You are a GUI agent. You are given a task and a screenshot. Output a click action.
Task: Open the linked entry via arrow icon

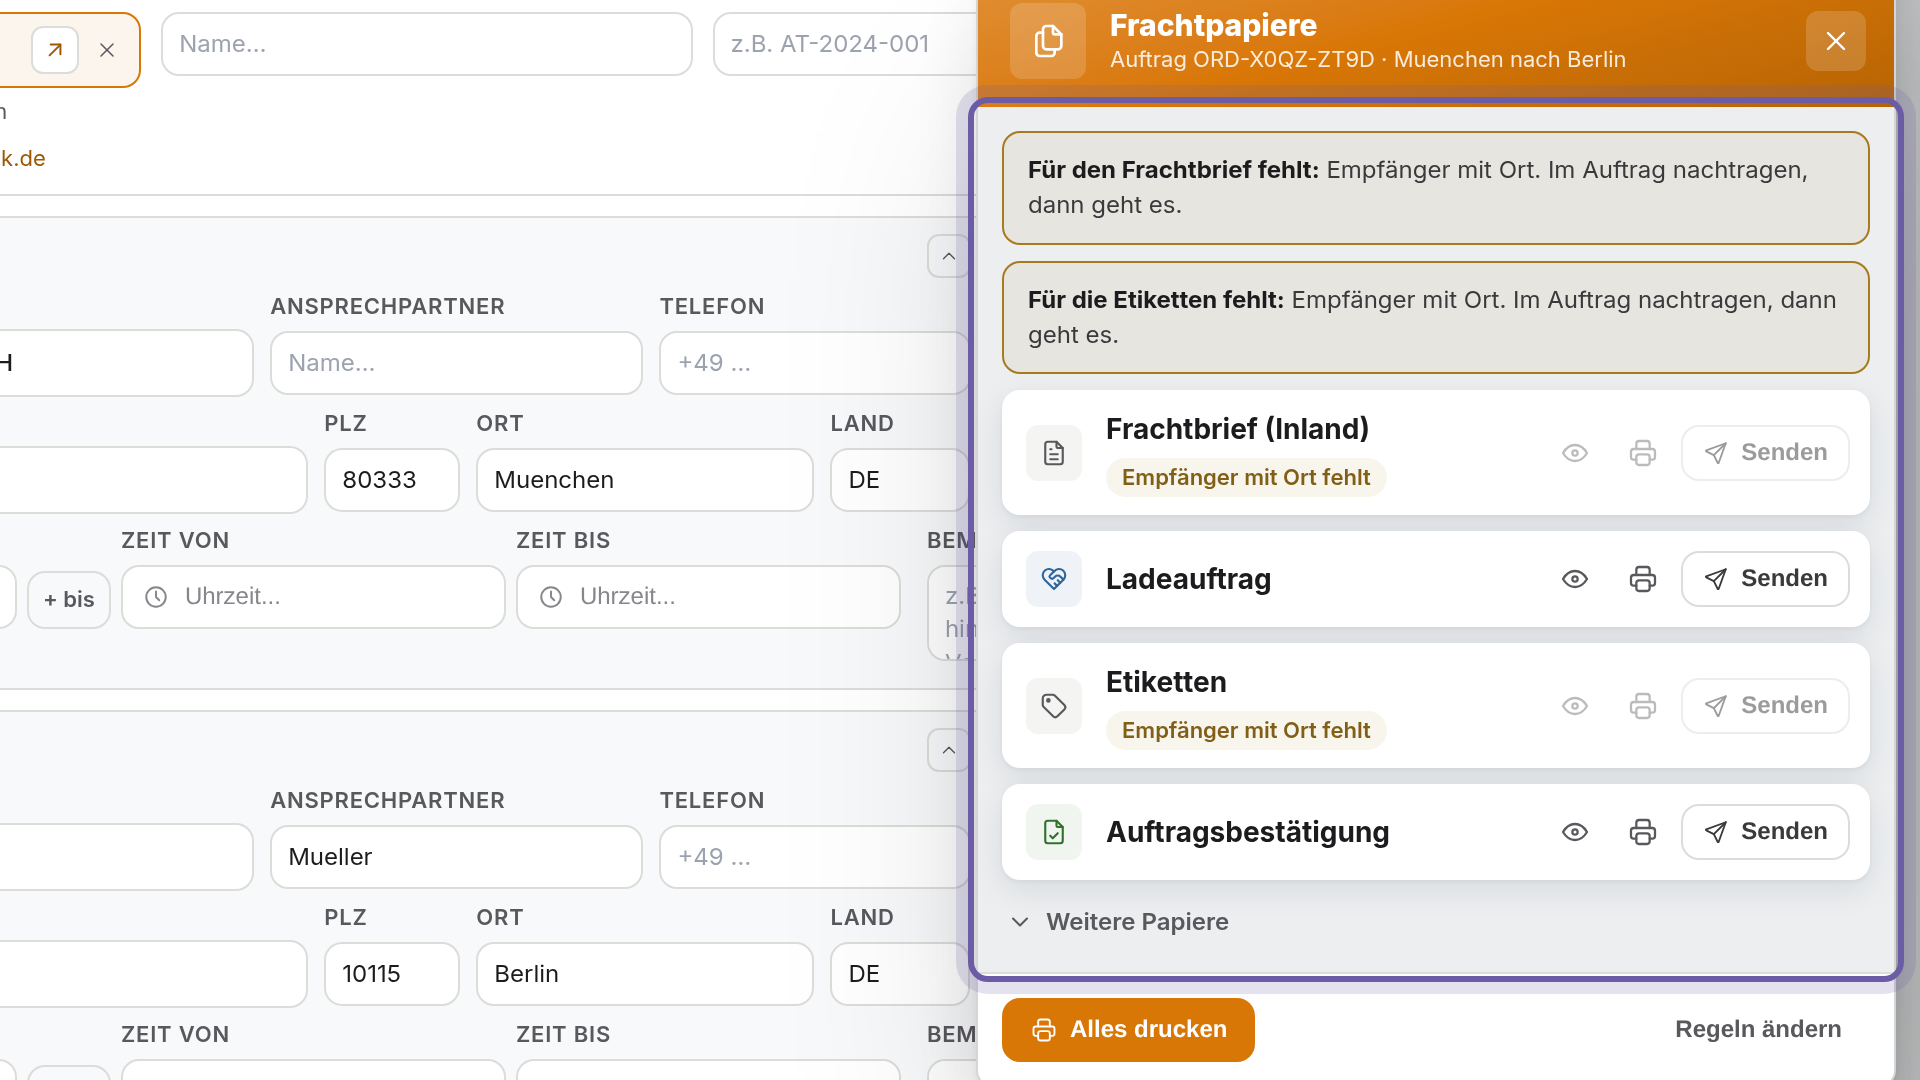[55, 50]
